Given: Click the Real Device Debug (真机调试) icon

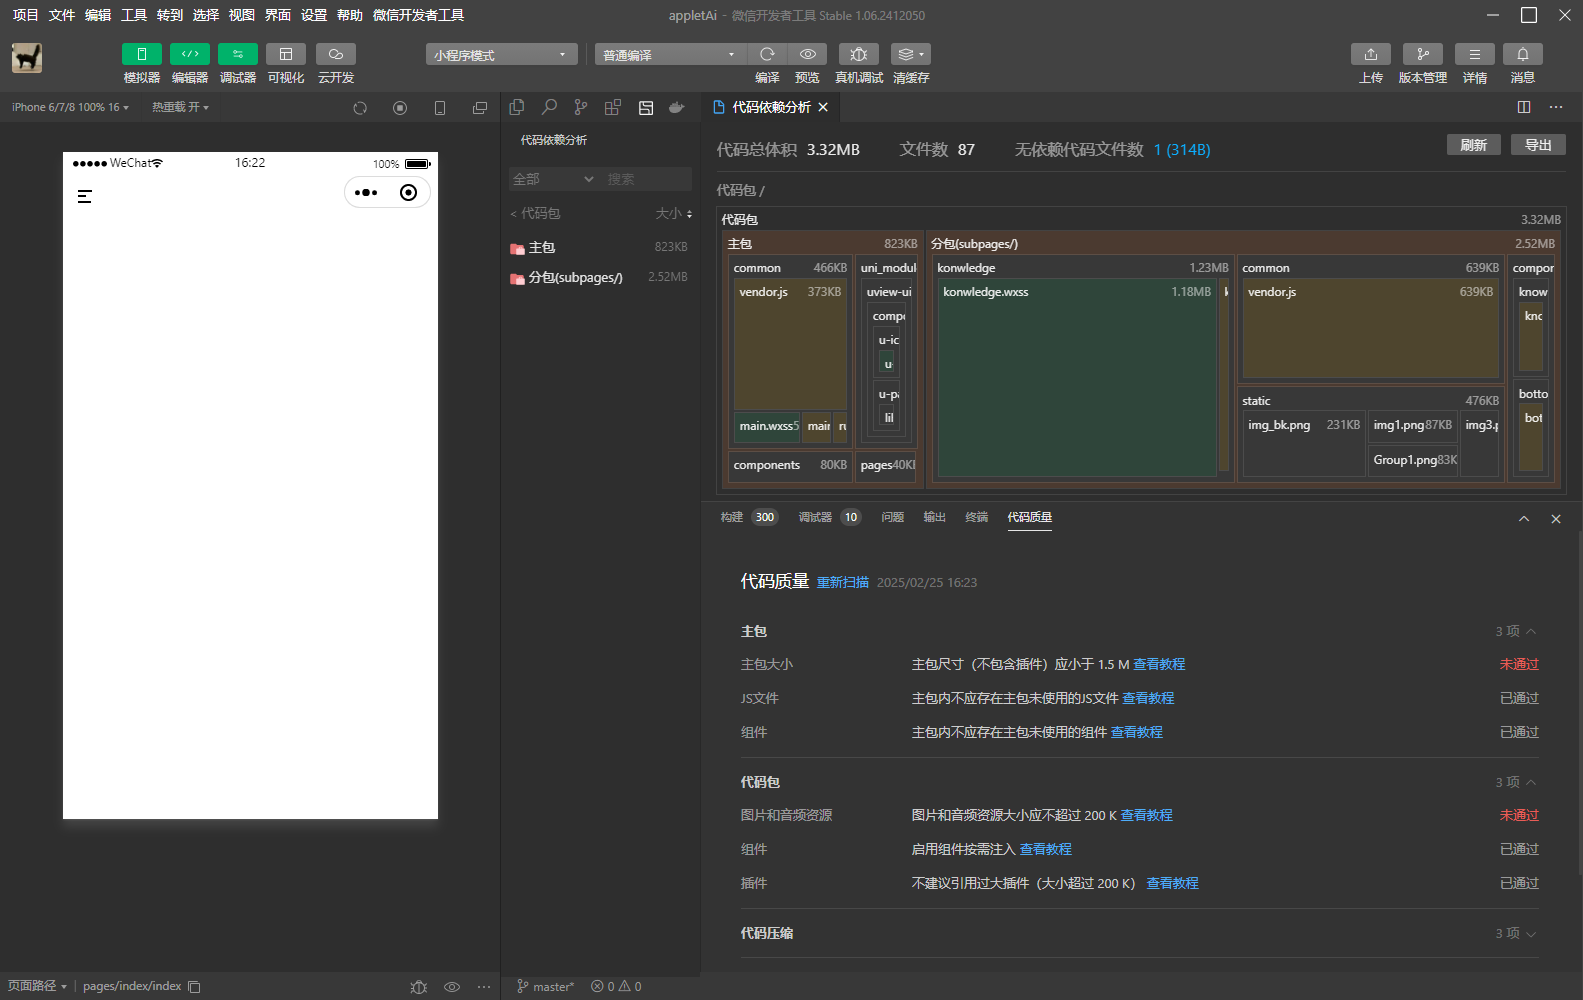Looking at the screenshot, I should 858,54.
